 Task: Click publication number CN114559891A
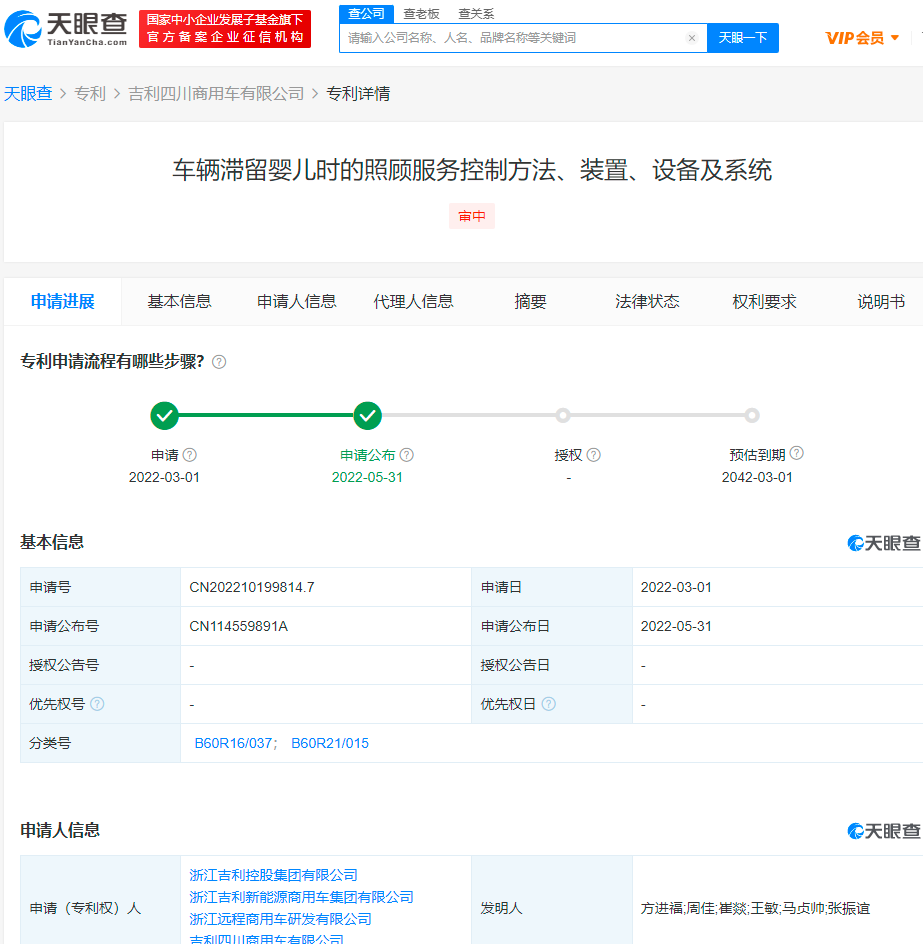238,627
